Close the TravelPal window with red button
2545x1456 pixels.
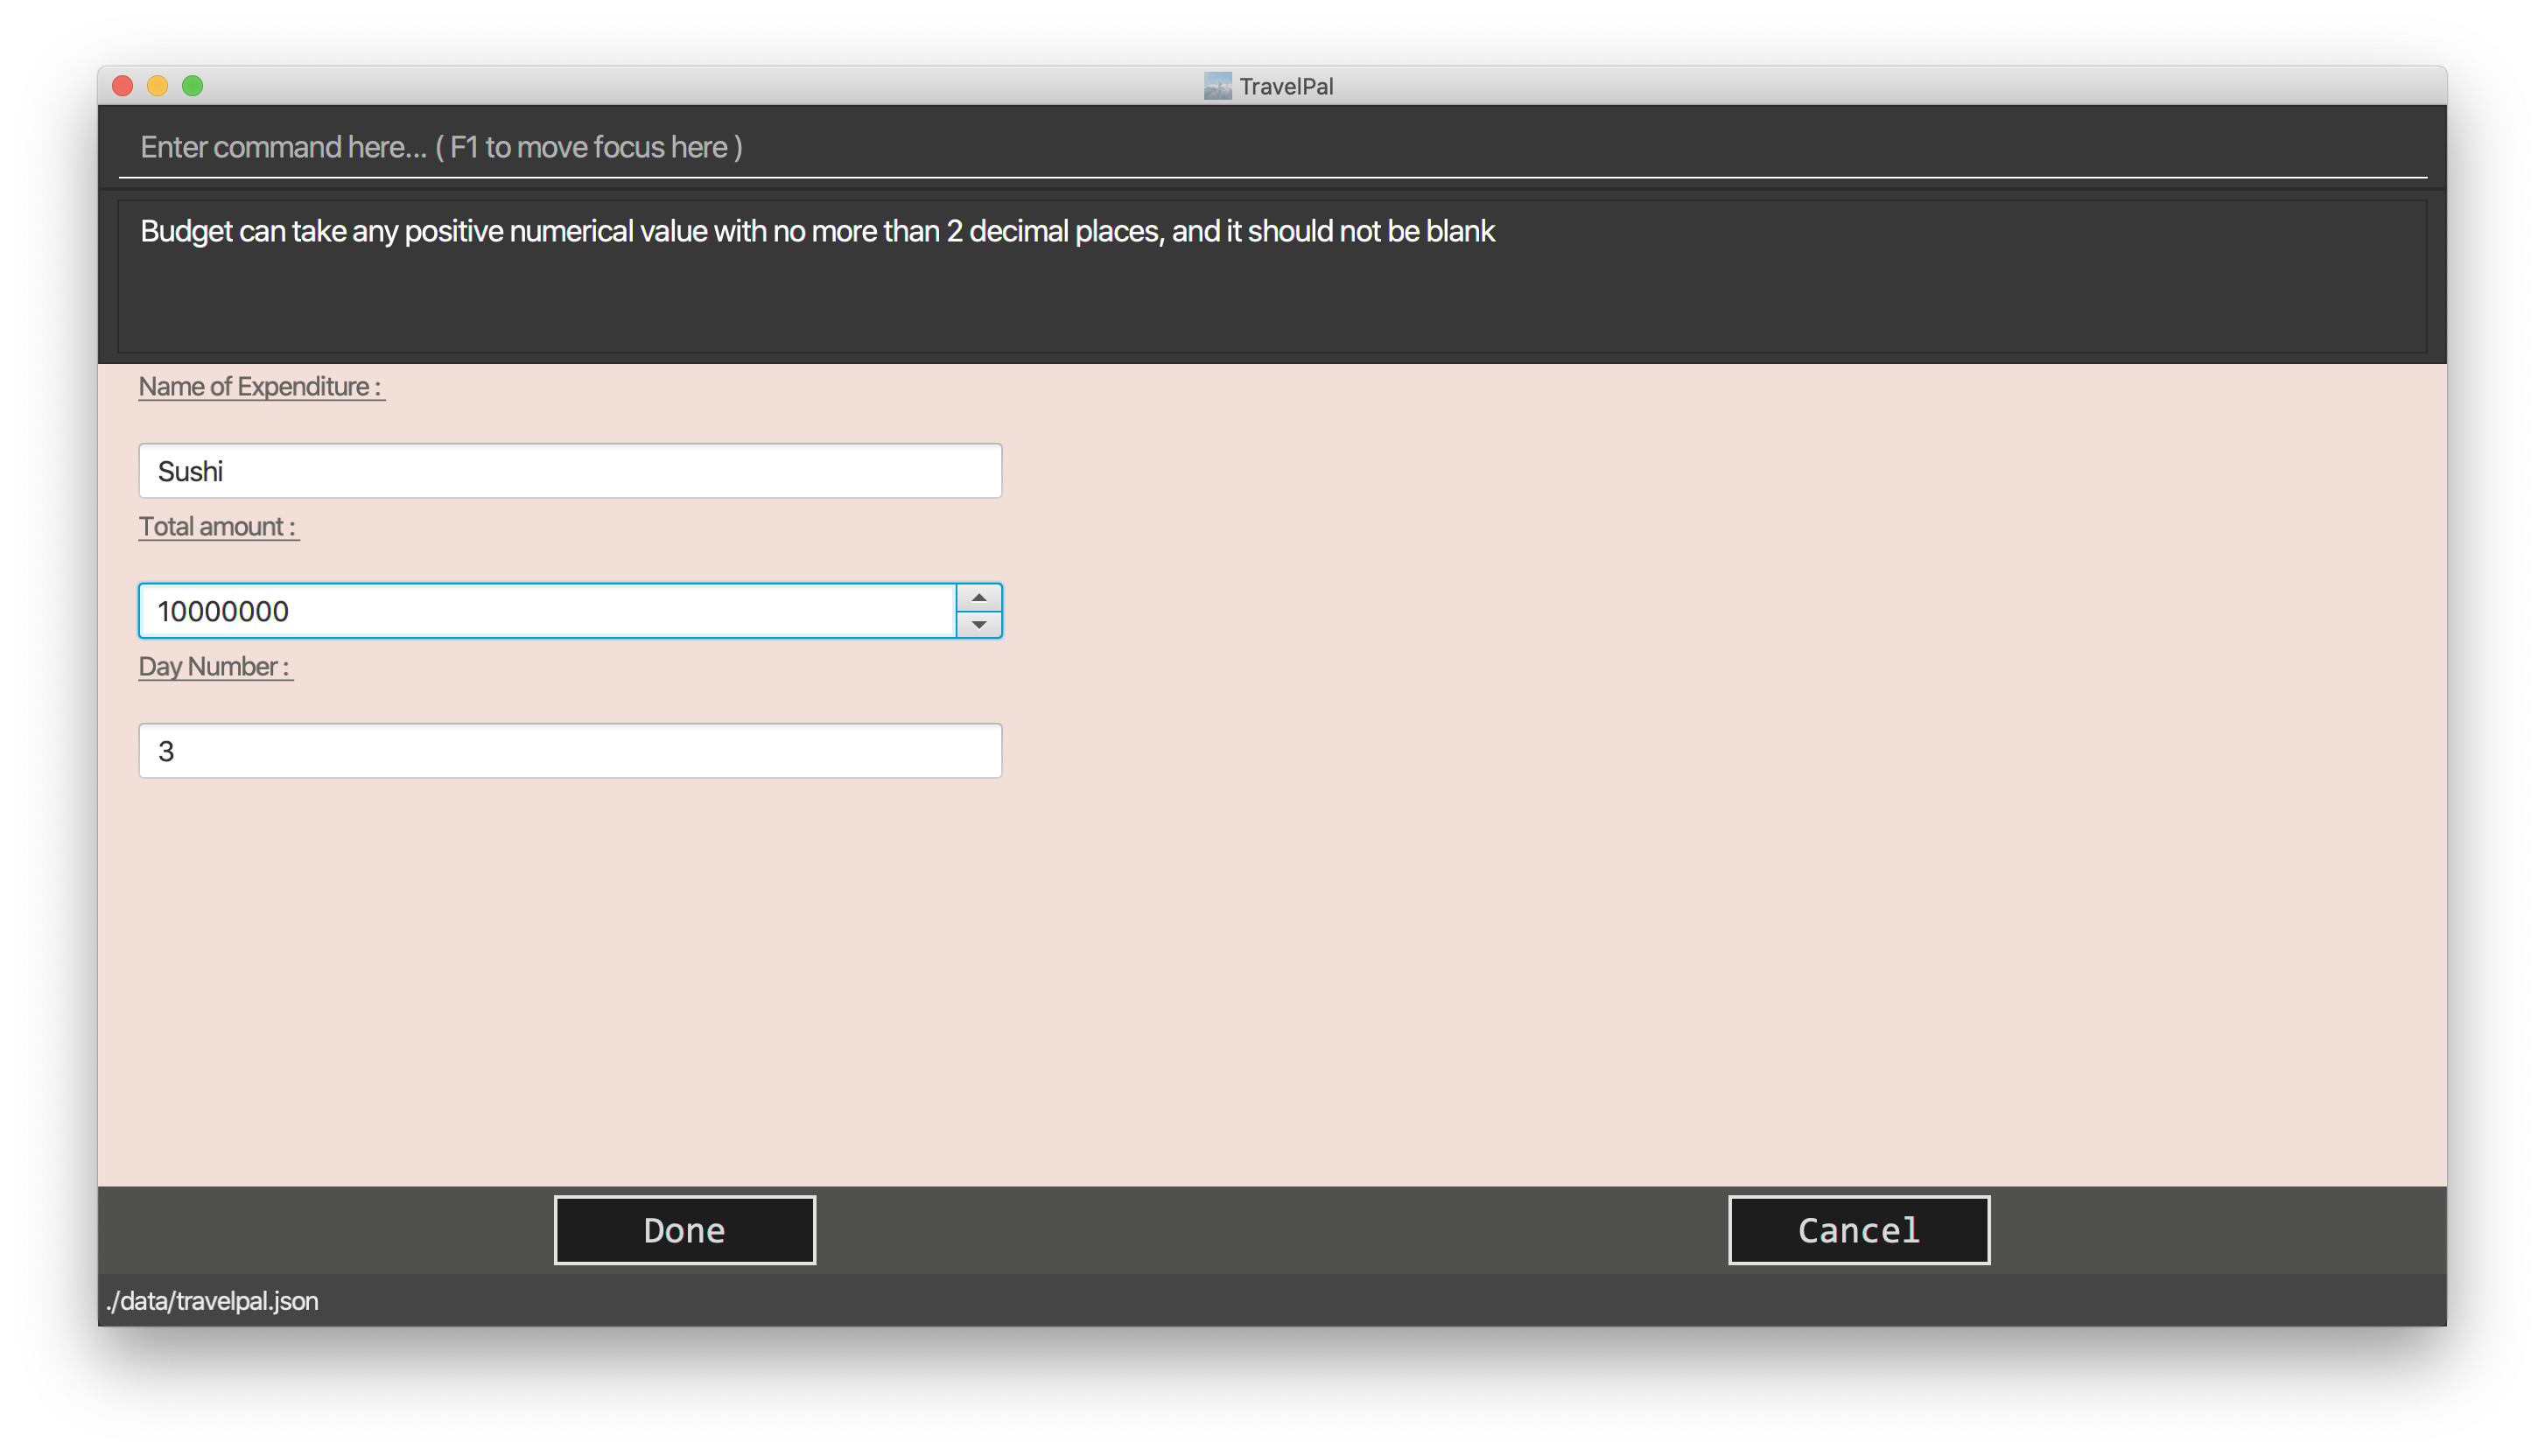[x=123, y=86]
